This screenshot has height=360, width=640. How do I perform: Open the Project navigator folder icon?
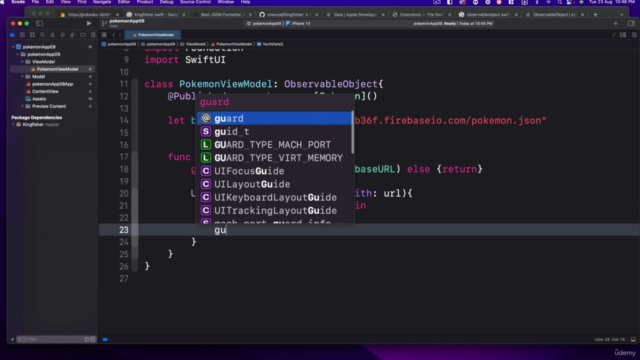coord(12,35)
